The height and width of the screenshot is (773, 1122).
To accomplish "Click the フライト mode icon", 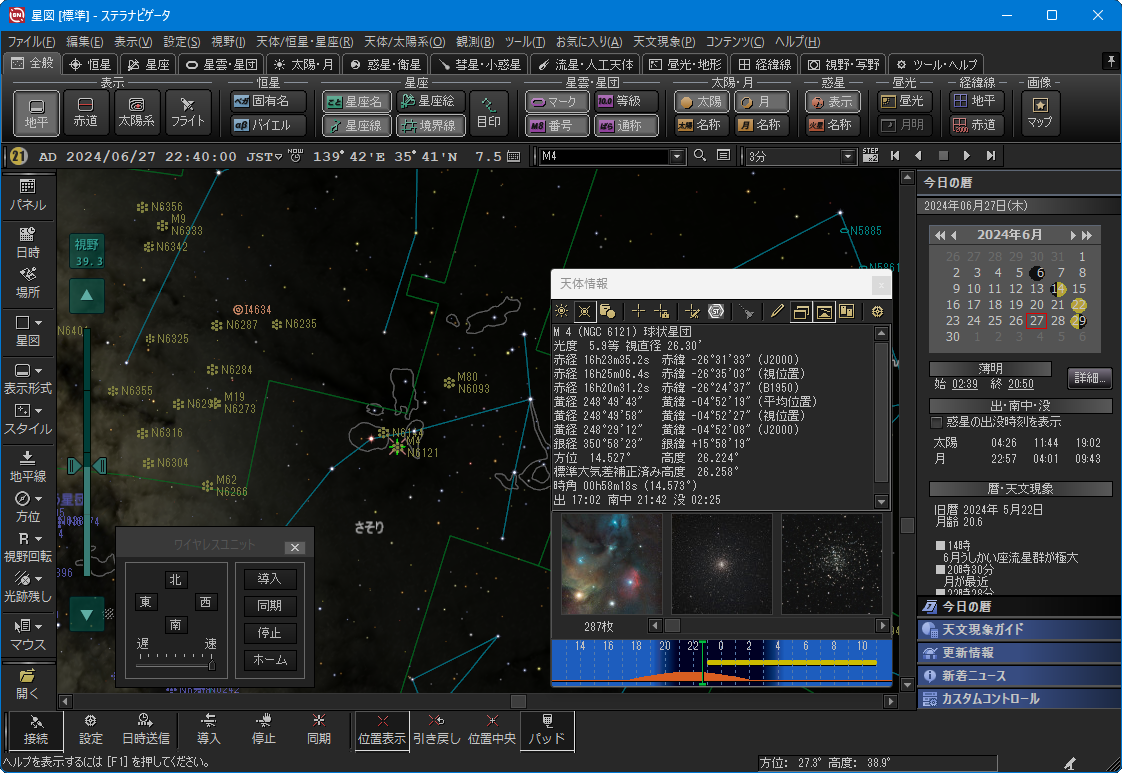I will (188, 112).
